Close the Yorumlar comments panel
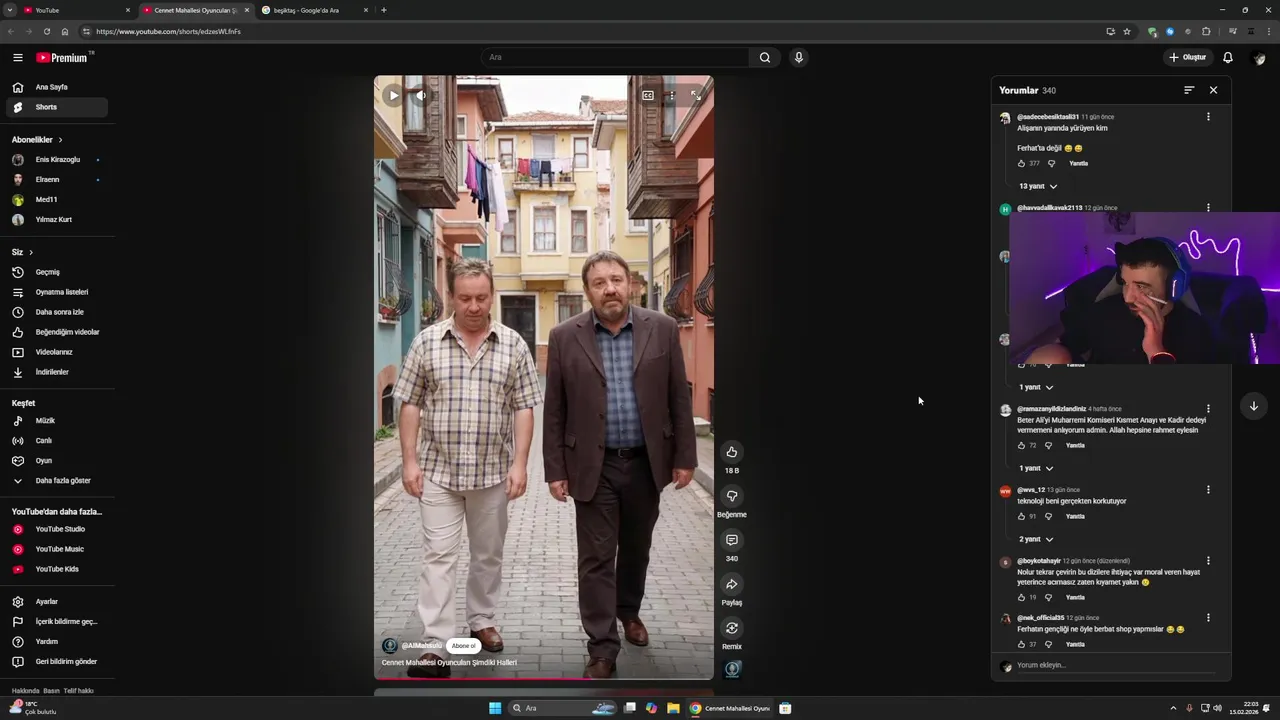1280x720 pixels. [1213, 90]
